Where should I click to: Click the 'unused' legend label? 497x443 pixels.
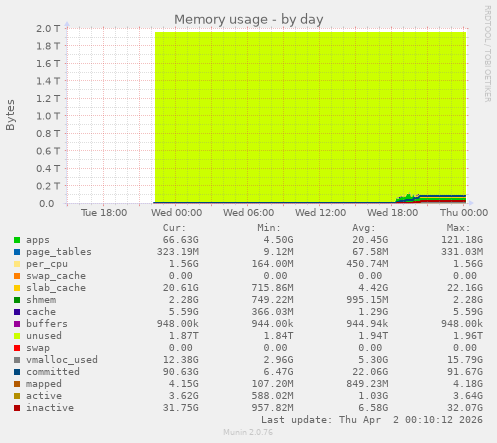(44, 336)
